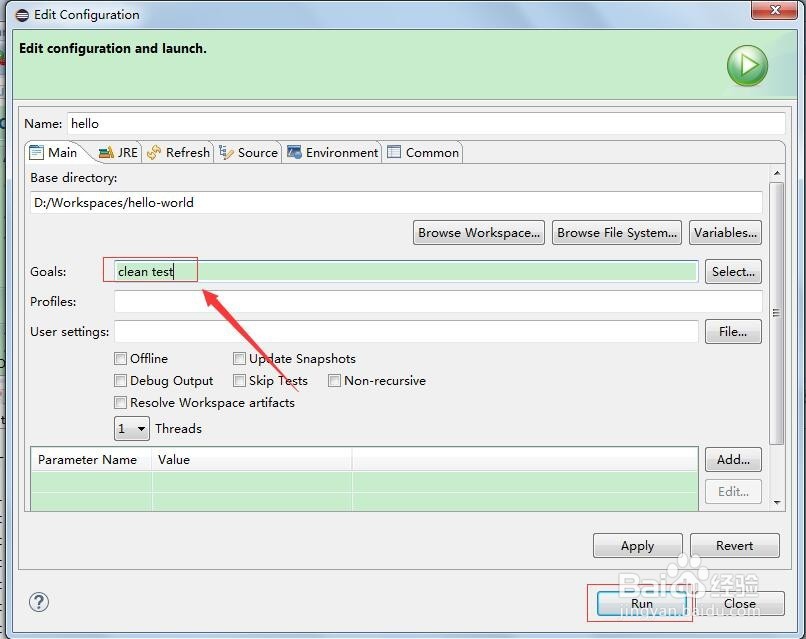Enable Update Snapshots checkbox

tap(239, 358)
